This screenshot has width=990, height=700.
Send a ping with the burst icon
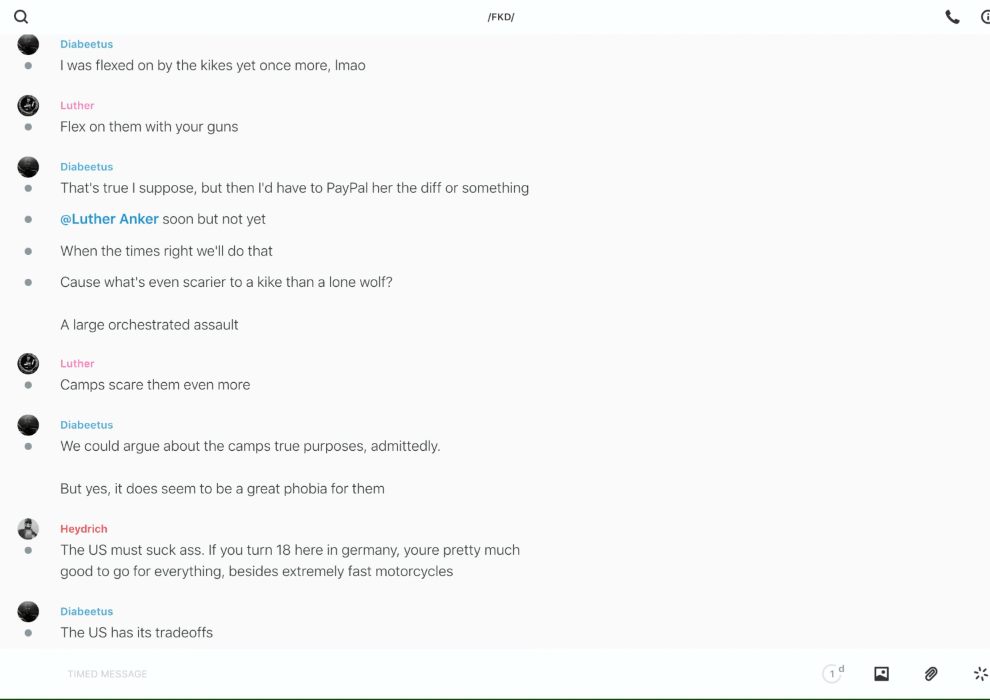pos(980,674)
